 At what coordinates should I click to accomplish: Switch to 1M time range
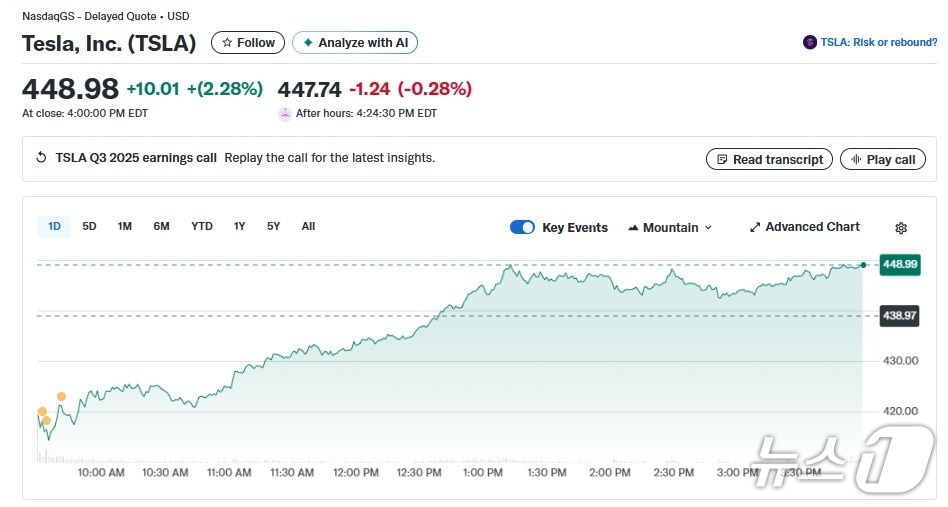coord(124,227)
